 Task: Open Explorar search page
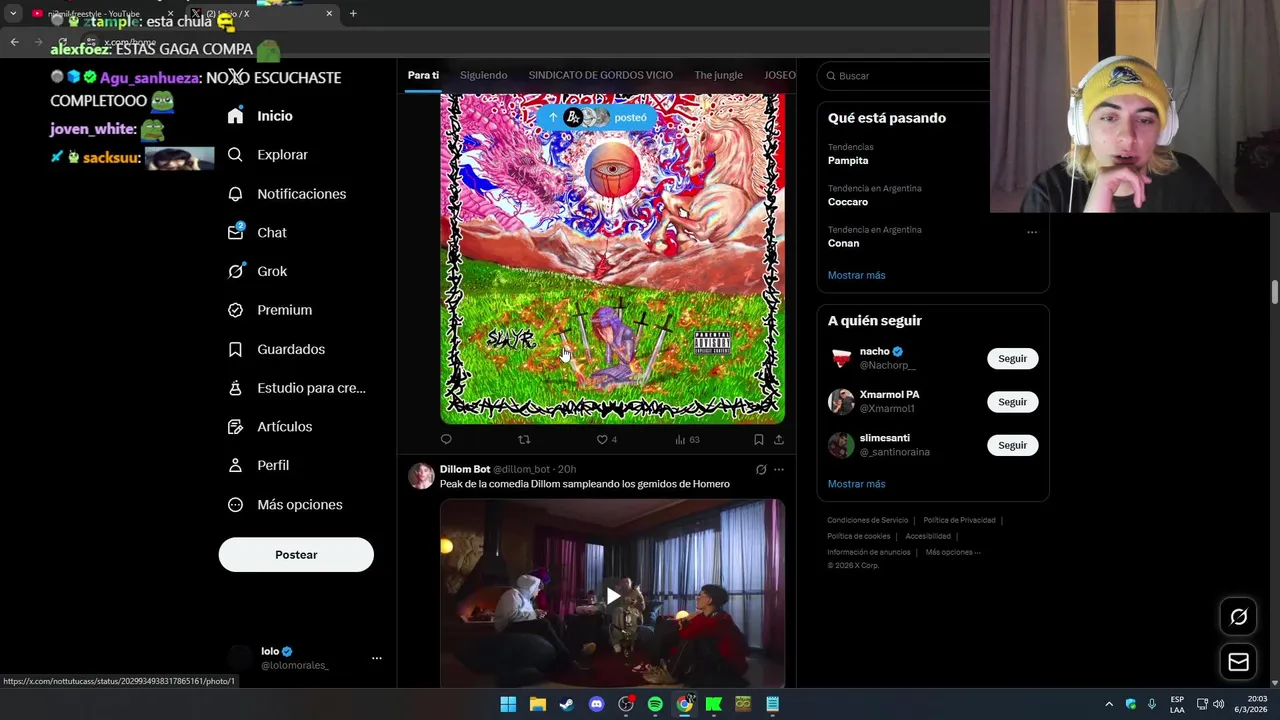[x=267, y=155]
